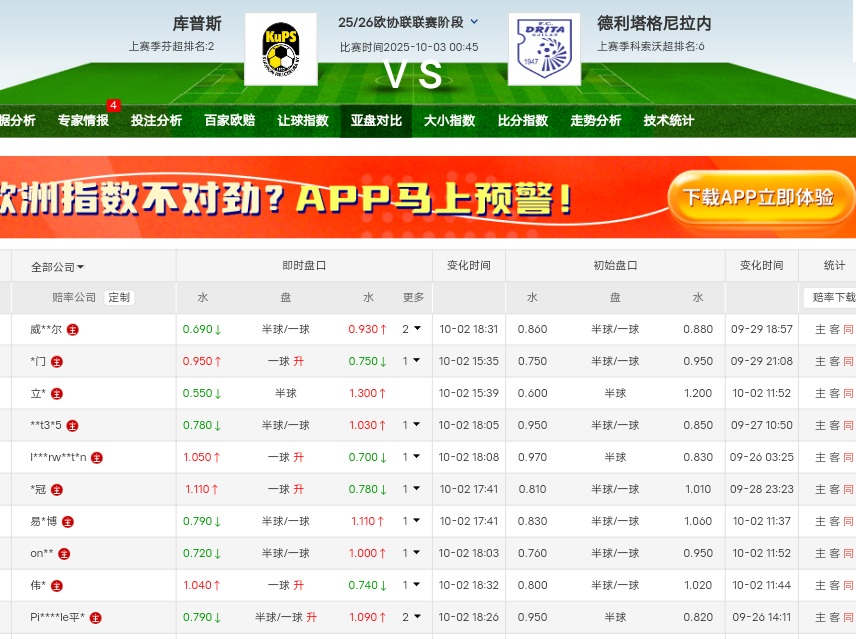Click 下载APP立即体验 button
Image resolution: width=856 pixels, height=639 pixels.
point(759,197)
